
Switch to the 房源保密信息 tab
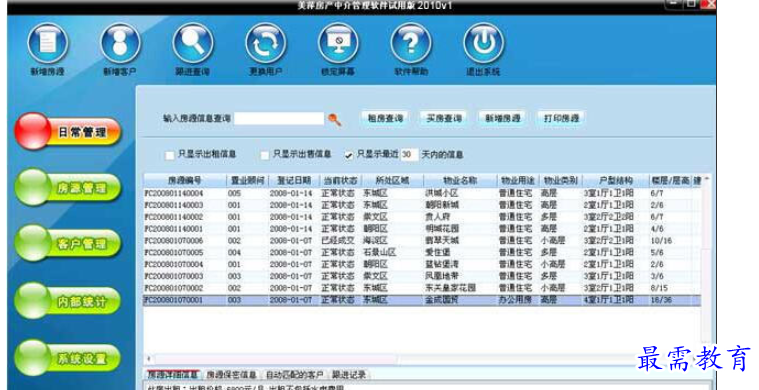[231, 375]
